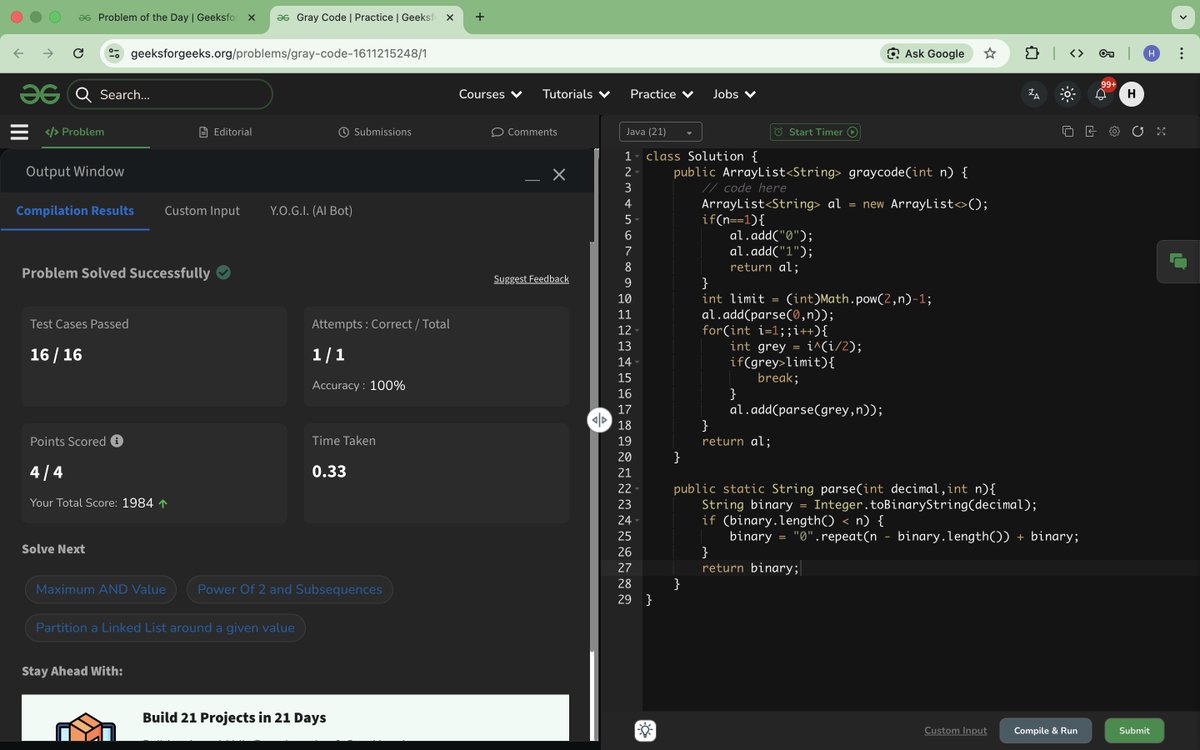Expand the editor to fullscreen
The height and width of the screenshot is (750, 1200).
(1161, 132)
